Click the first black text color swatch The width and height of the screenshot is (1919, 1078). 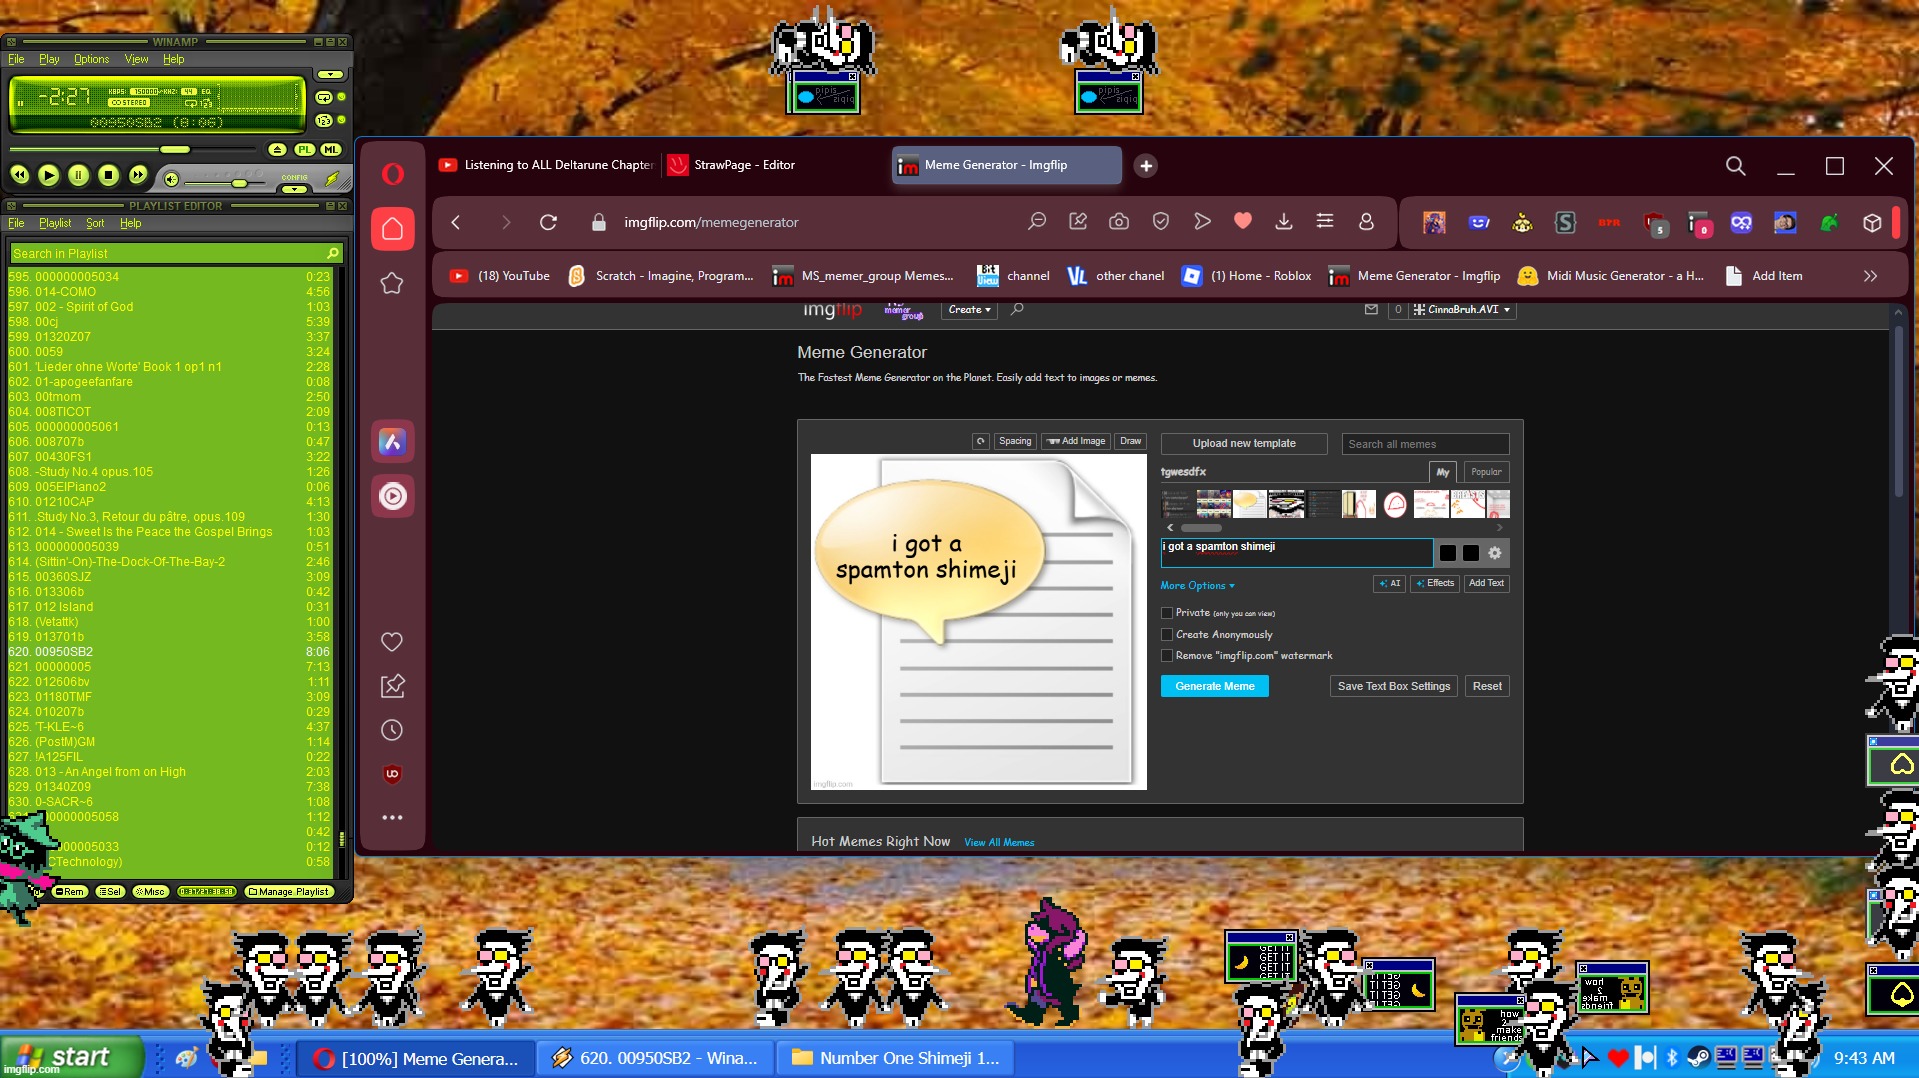tap(1447, 553)
